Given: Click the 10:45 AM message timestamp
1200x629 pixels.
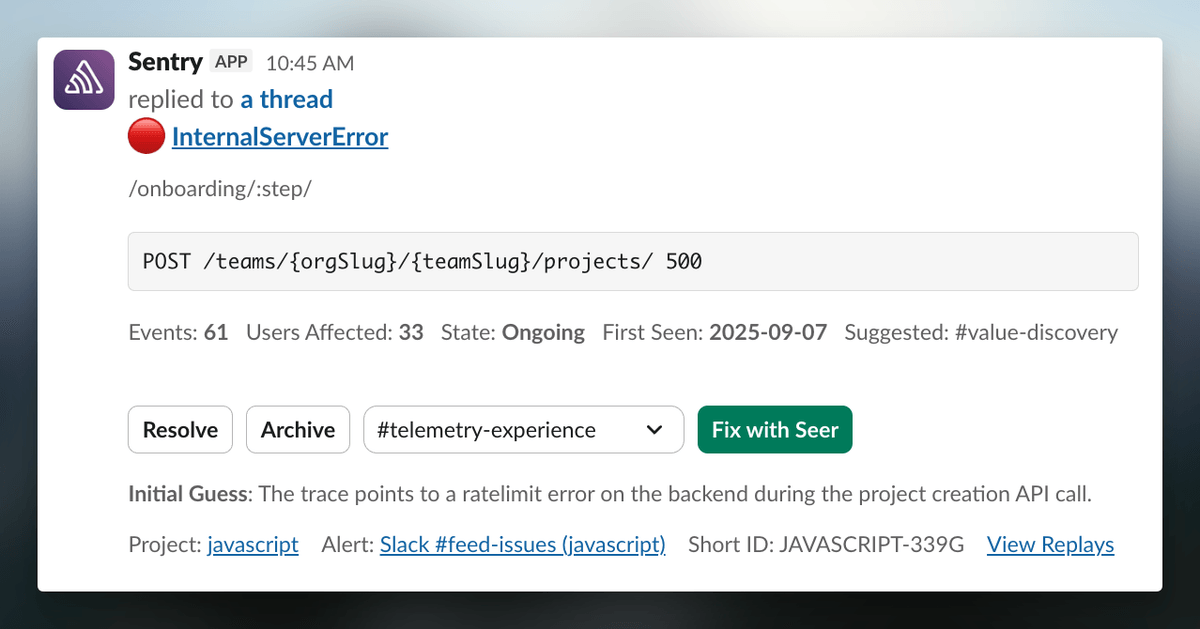Looking at the screenshot, I should click(309, 62).
